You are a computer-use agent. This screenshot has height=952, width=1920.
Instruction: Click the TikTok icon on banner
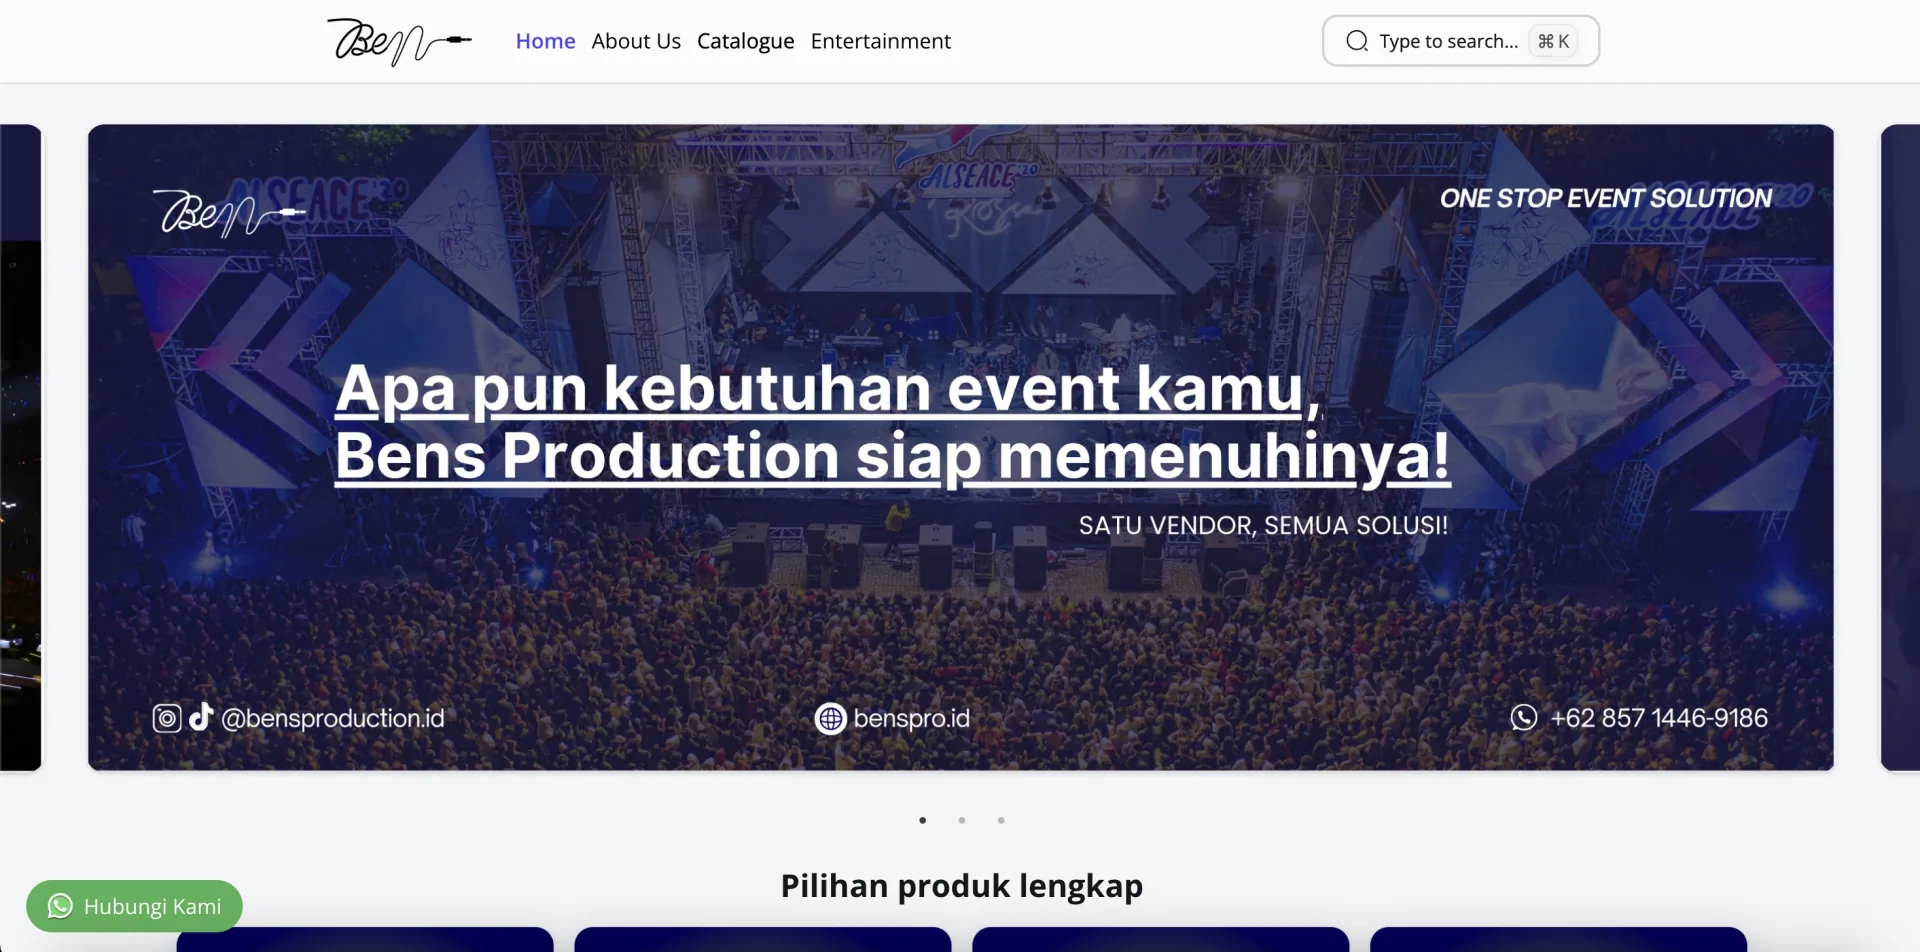[x=201, y=717]
